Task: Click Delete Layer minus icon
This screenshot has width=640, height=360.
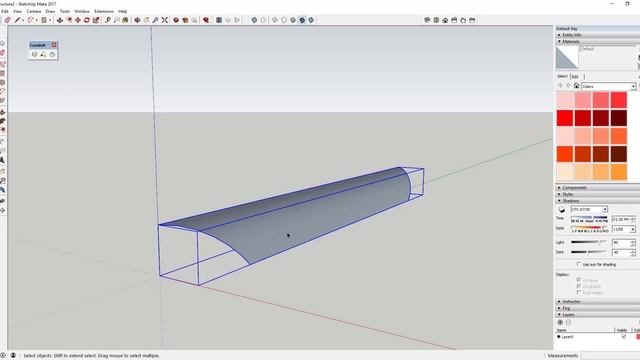Action: (x=569, y=322)
